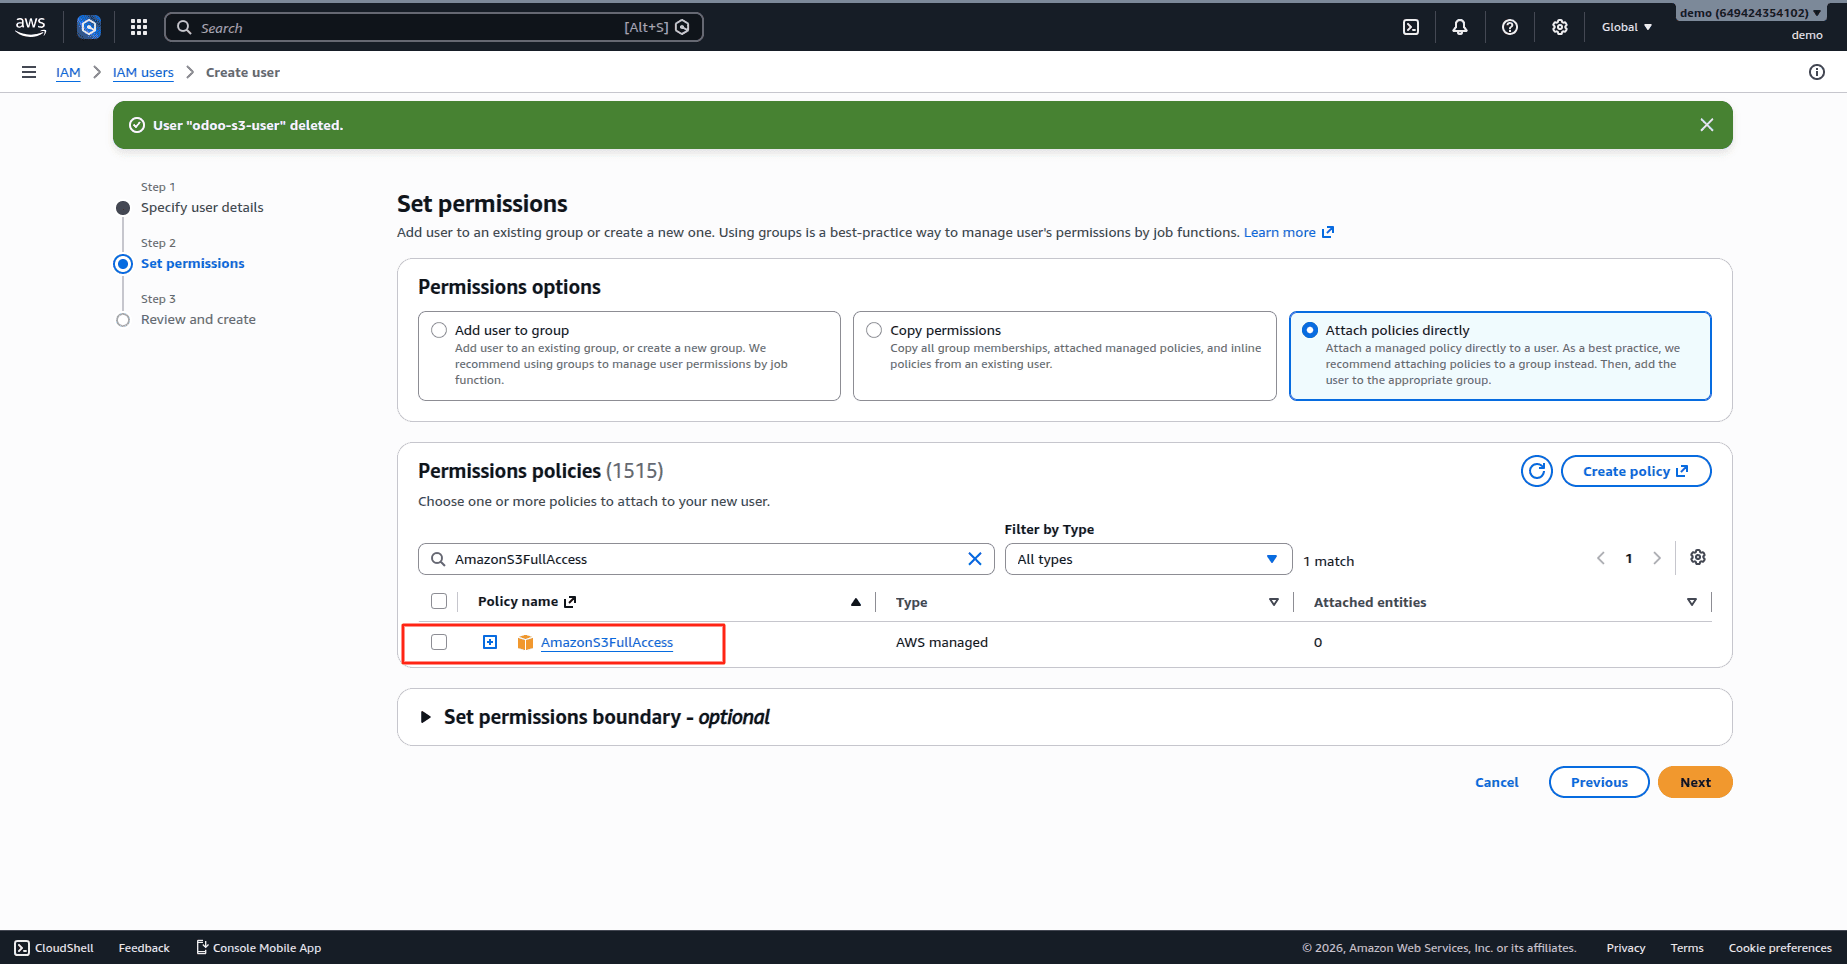This screenshot has height=964, width=1847.
Task: Select the Attach policies directly option
Action: click(x=1310, y=330)
